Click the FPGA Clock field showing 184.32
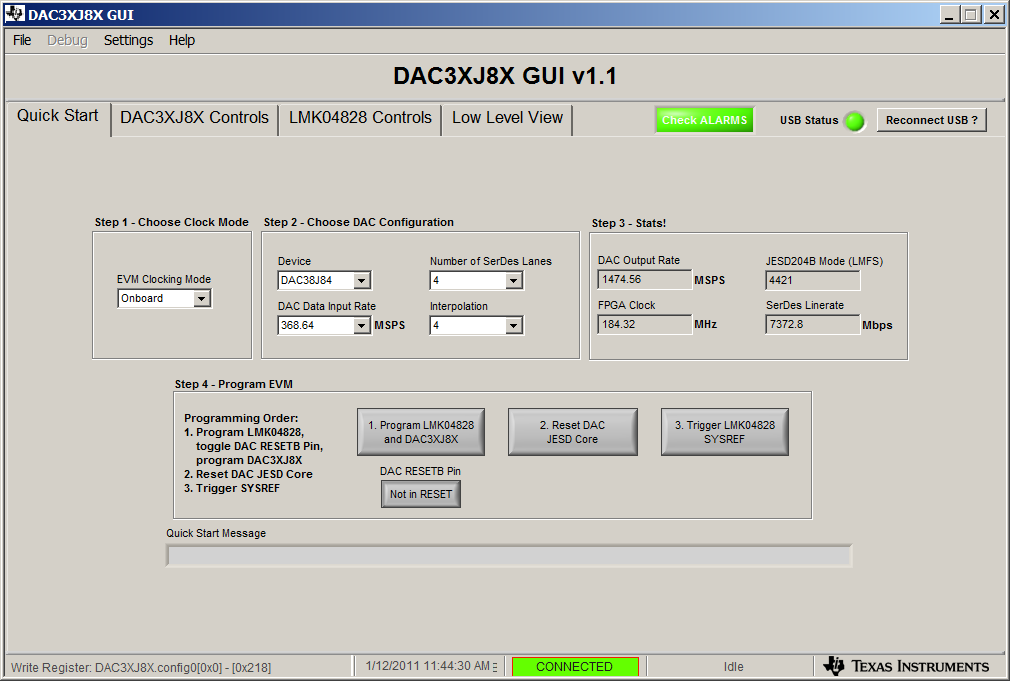The height and width of the screenshot is (681, 1010). pyautogui.click(x=645, y=325)
